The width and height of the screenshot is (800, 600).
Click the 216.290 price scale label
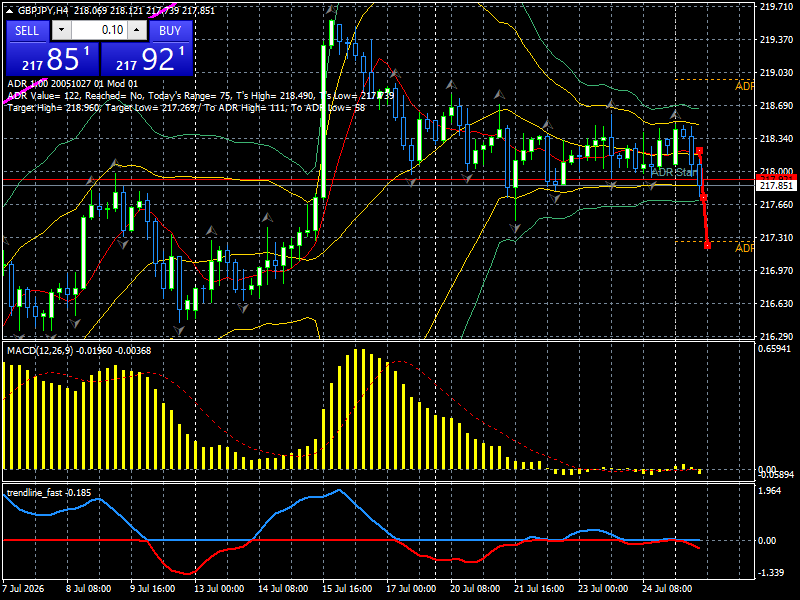pos(776,337)
